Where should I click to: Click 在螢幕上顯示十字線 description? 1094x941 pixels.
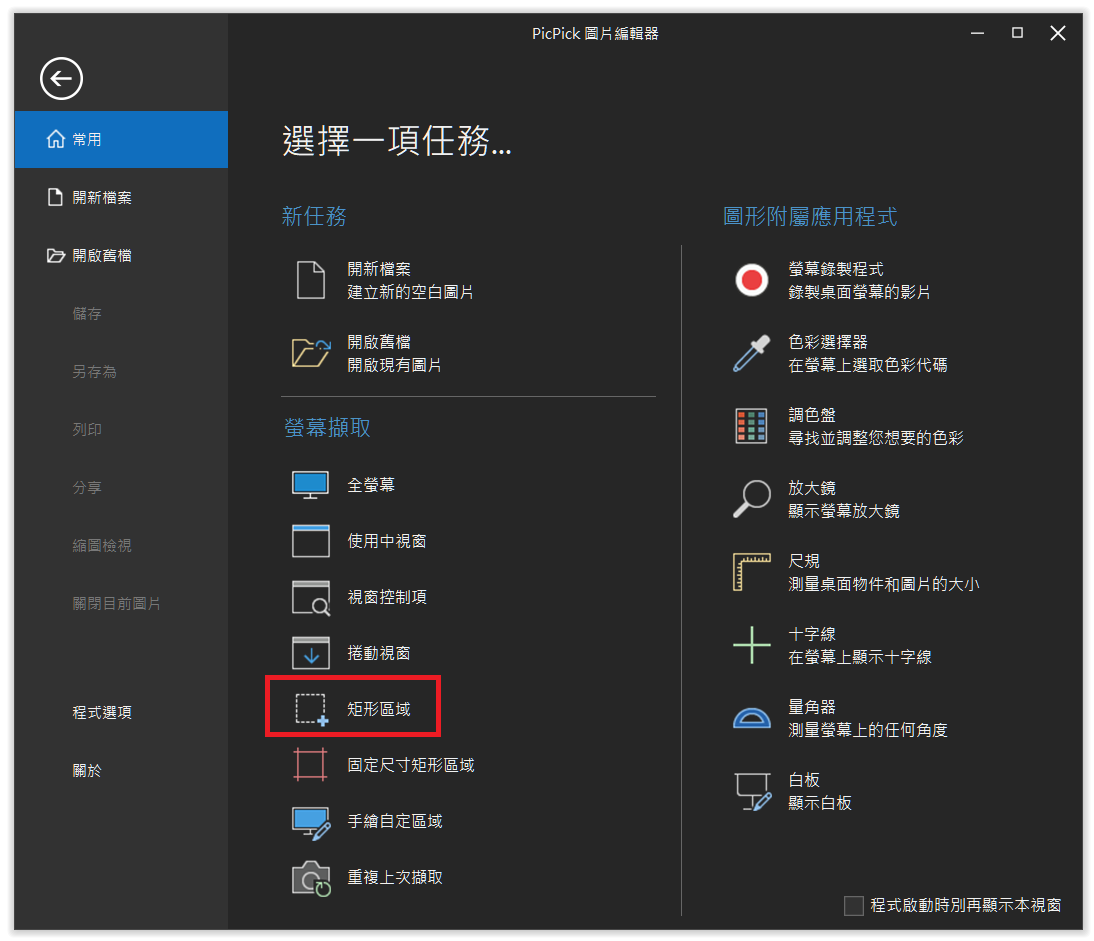860,657
